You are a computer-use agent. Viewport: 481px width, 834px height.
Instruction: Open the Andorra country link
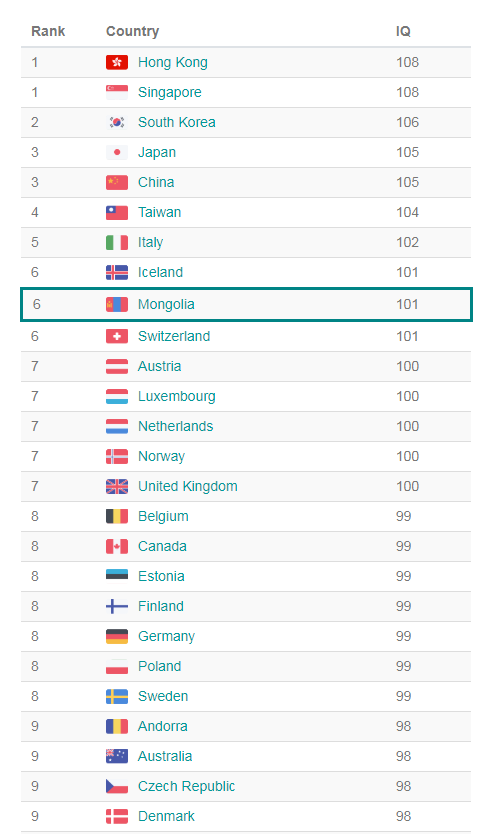point(163,726)
